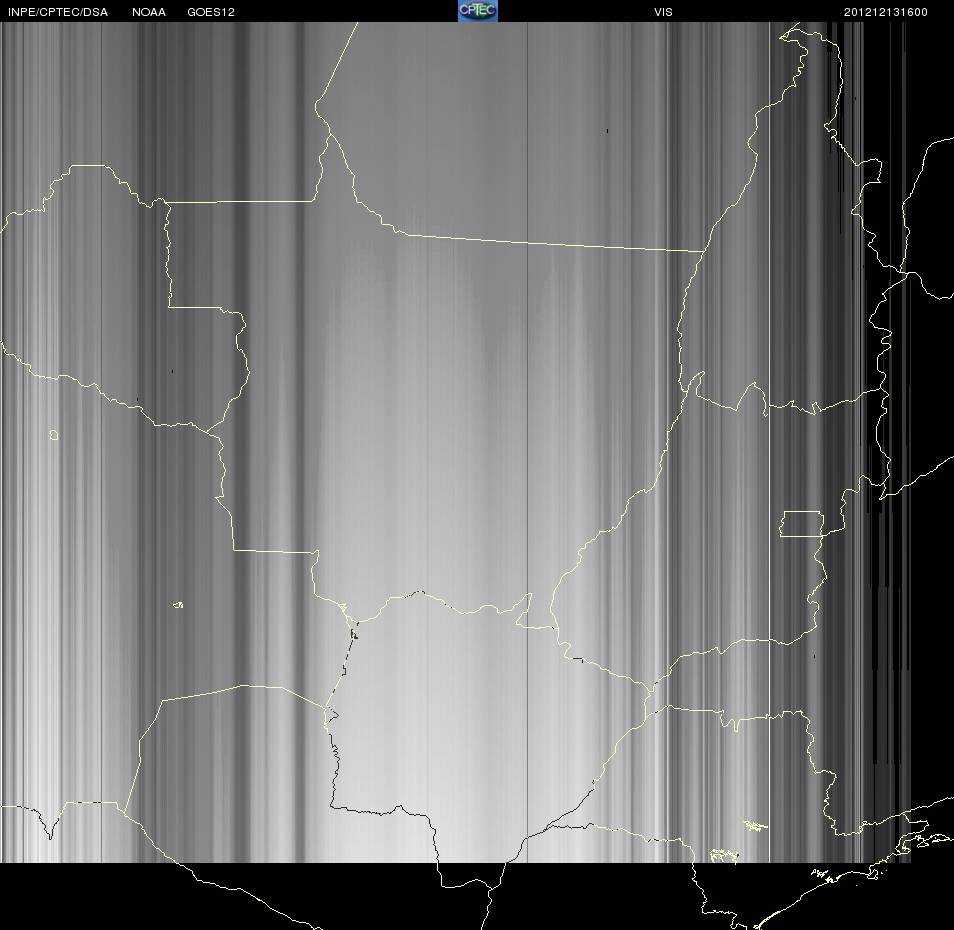This screenshot has height=930, width=954.
Task: Click the small black dot in the upper-center region
Action: coord(607,131)
